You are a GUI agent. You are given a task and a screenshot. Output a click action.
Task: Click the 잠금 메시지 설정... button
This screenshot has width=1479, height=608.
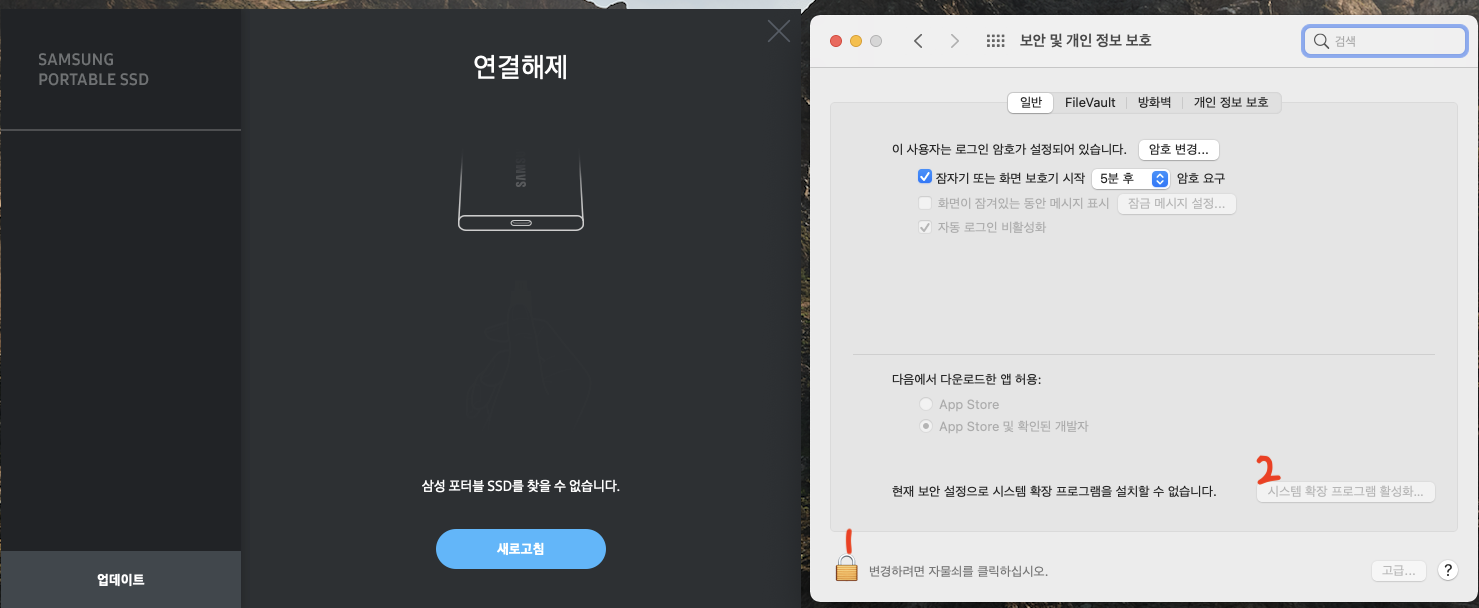(x=1177, y=203)
